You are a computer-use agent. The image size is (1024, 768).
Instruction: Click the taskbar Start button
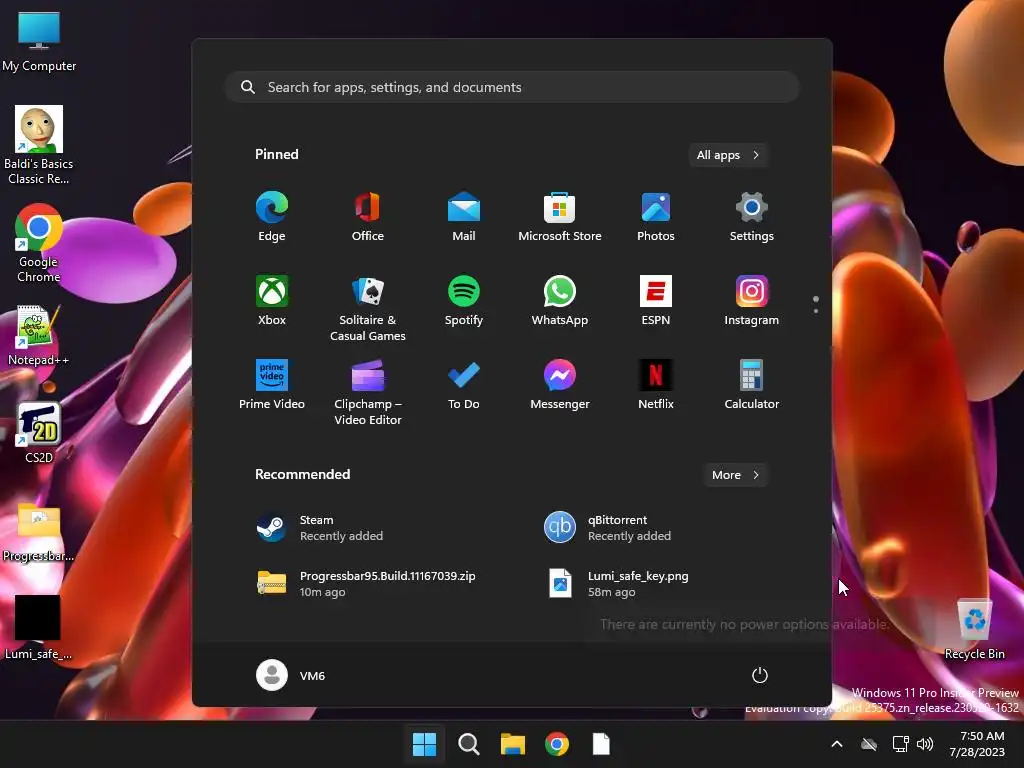click(x=424, y=744)
